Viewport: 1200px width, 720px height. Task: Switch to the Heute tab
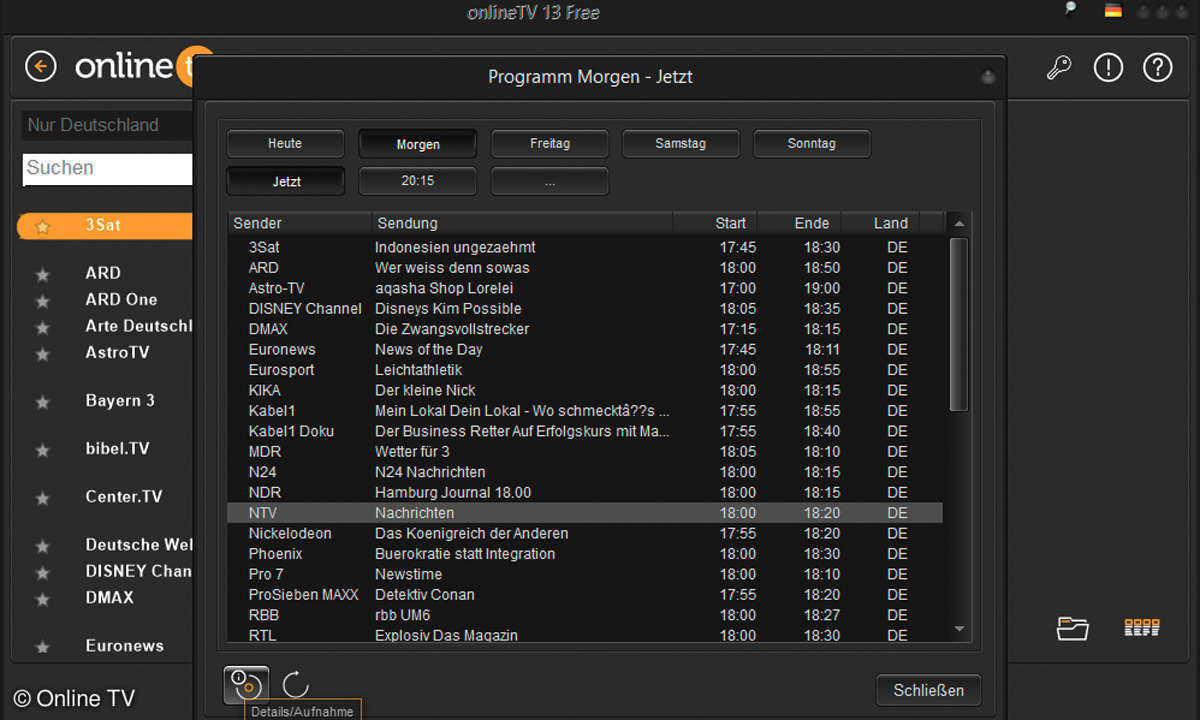pos(285,144)
